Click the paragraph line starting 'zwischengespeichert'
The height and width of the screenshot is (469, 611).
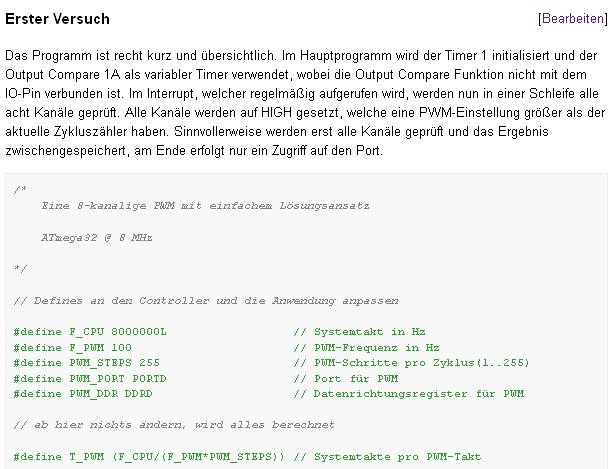194,150
